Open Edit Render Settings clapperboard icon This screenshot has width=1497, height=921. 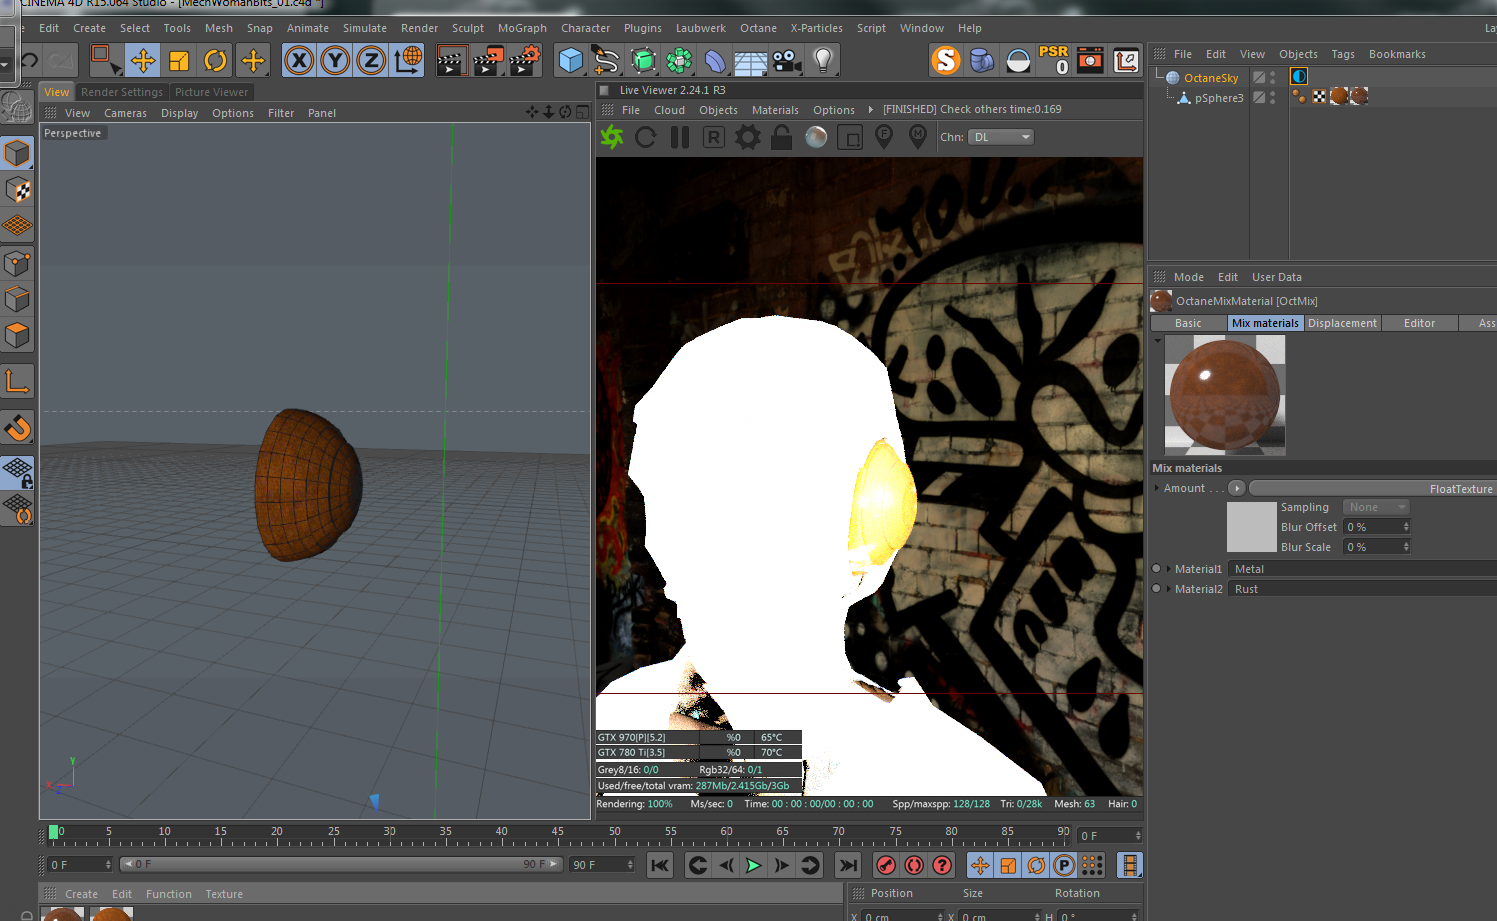tap(524, 61)
